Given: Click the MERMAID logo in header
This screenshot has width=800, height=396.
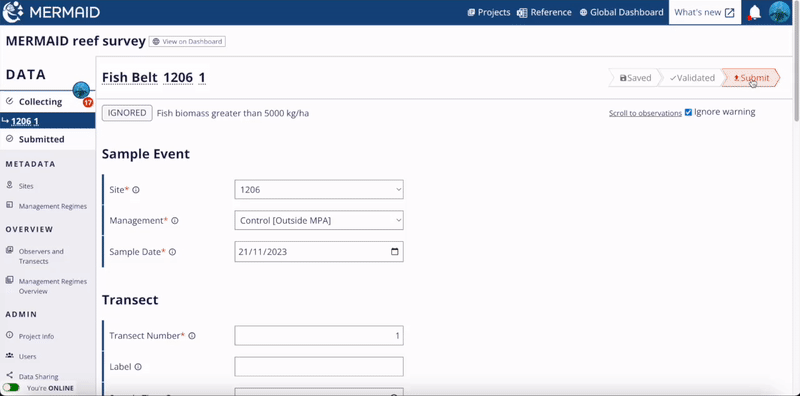Looking at the screenshot, I should (51, 12).
